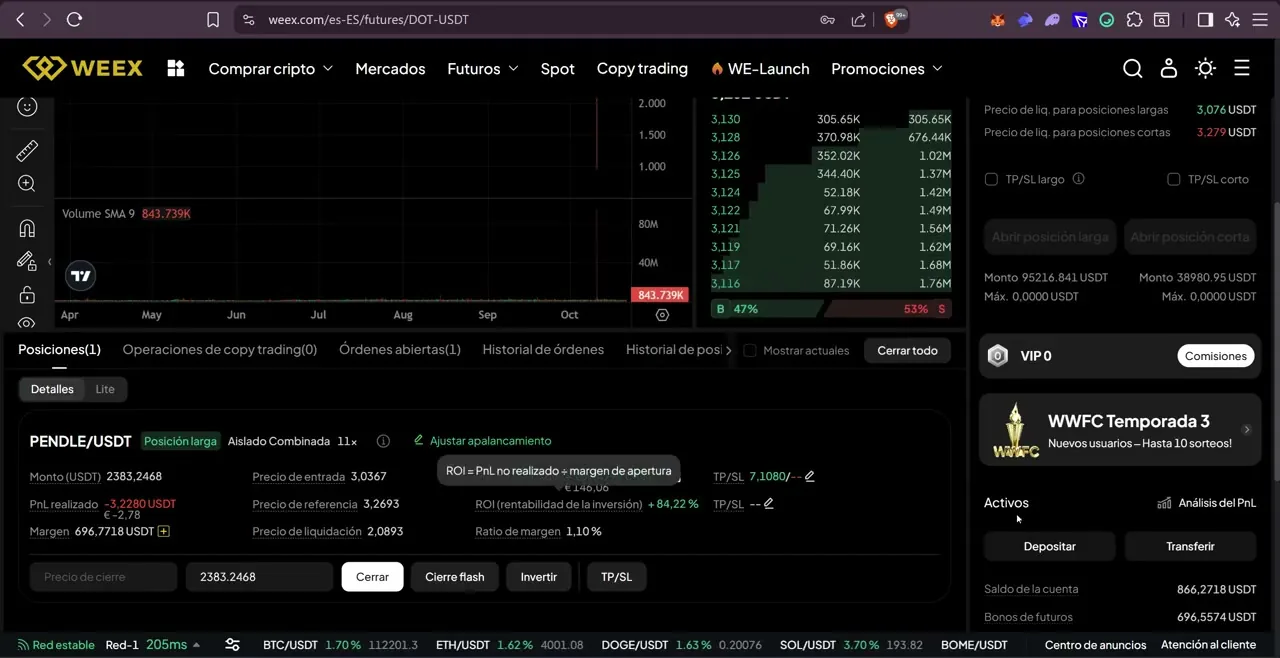Show more position tabs with arrow
This screenshot has width=1280, height=658.
point(728,350)
